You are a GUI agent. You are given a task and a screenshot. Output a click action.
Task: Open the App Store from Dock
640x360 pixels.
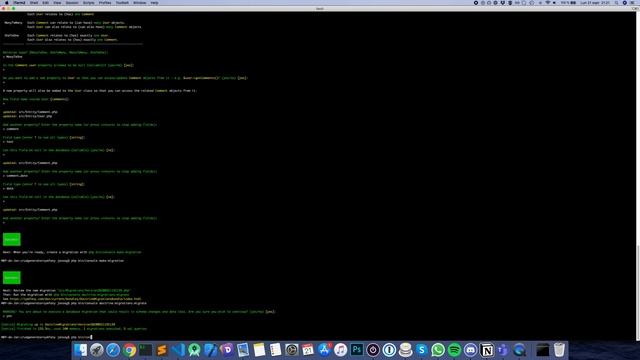pyautogui.click(x=324, y=350)
